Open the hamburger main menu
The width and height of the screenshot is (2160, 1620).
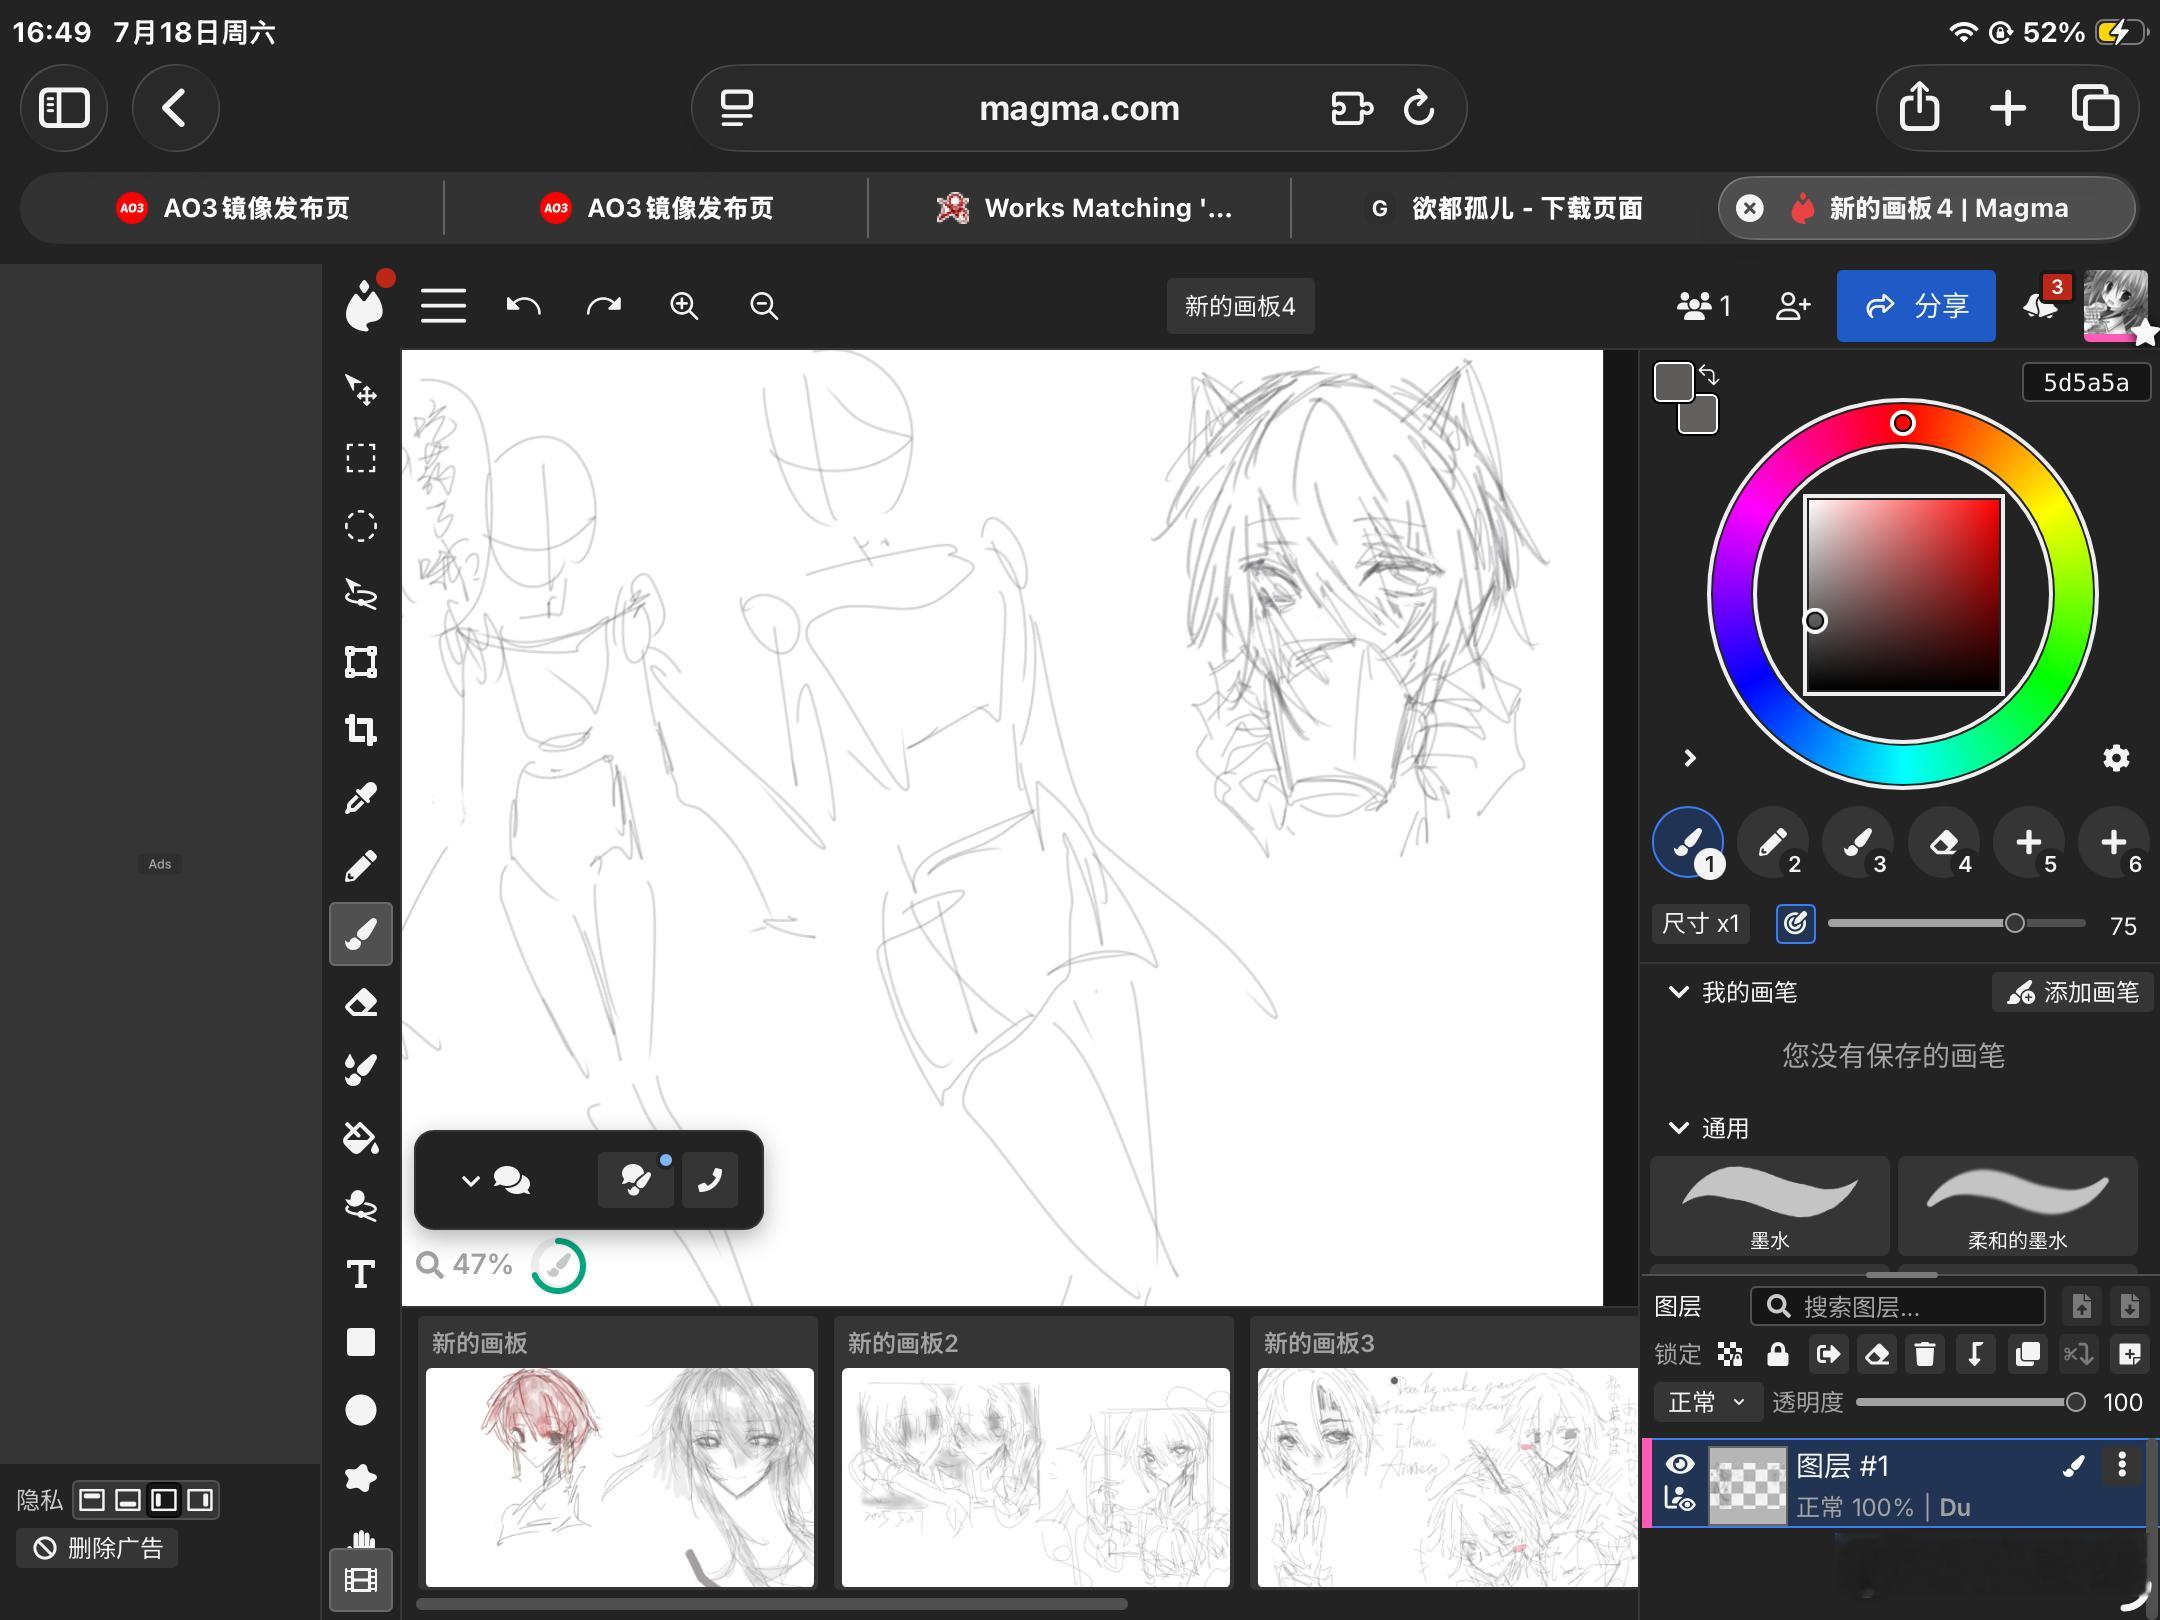pos(443,306)
